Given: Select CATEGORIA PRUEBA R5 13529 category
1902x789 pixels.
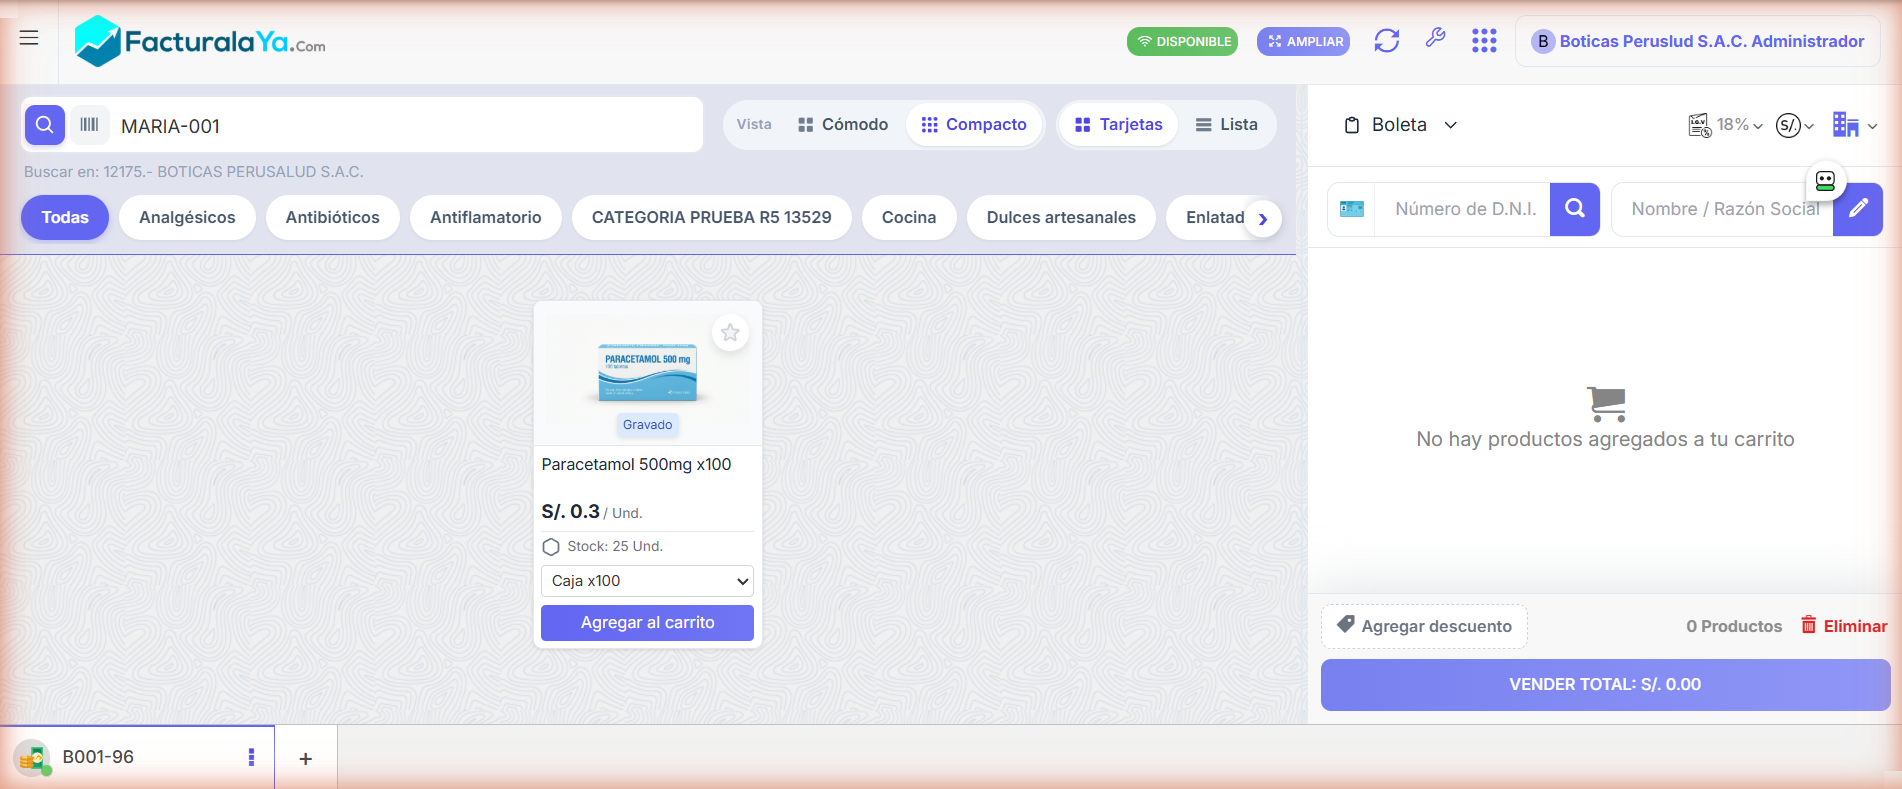Looking at the screenshot, I should point(712,217).
